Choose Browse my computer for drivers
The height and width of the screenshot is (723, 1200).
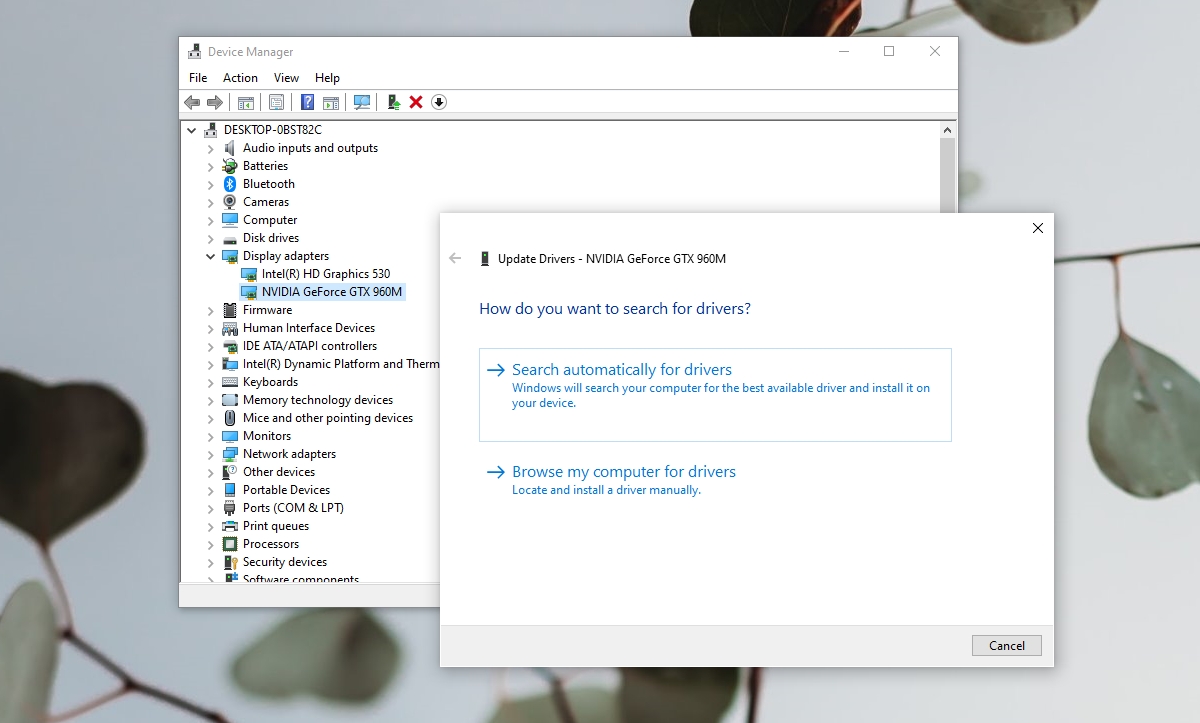[x=623, y=471]
